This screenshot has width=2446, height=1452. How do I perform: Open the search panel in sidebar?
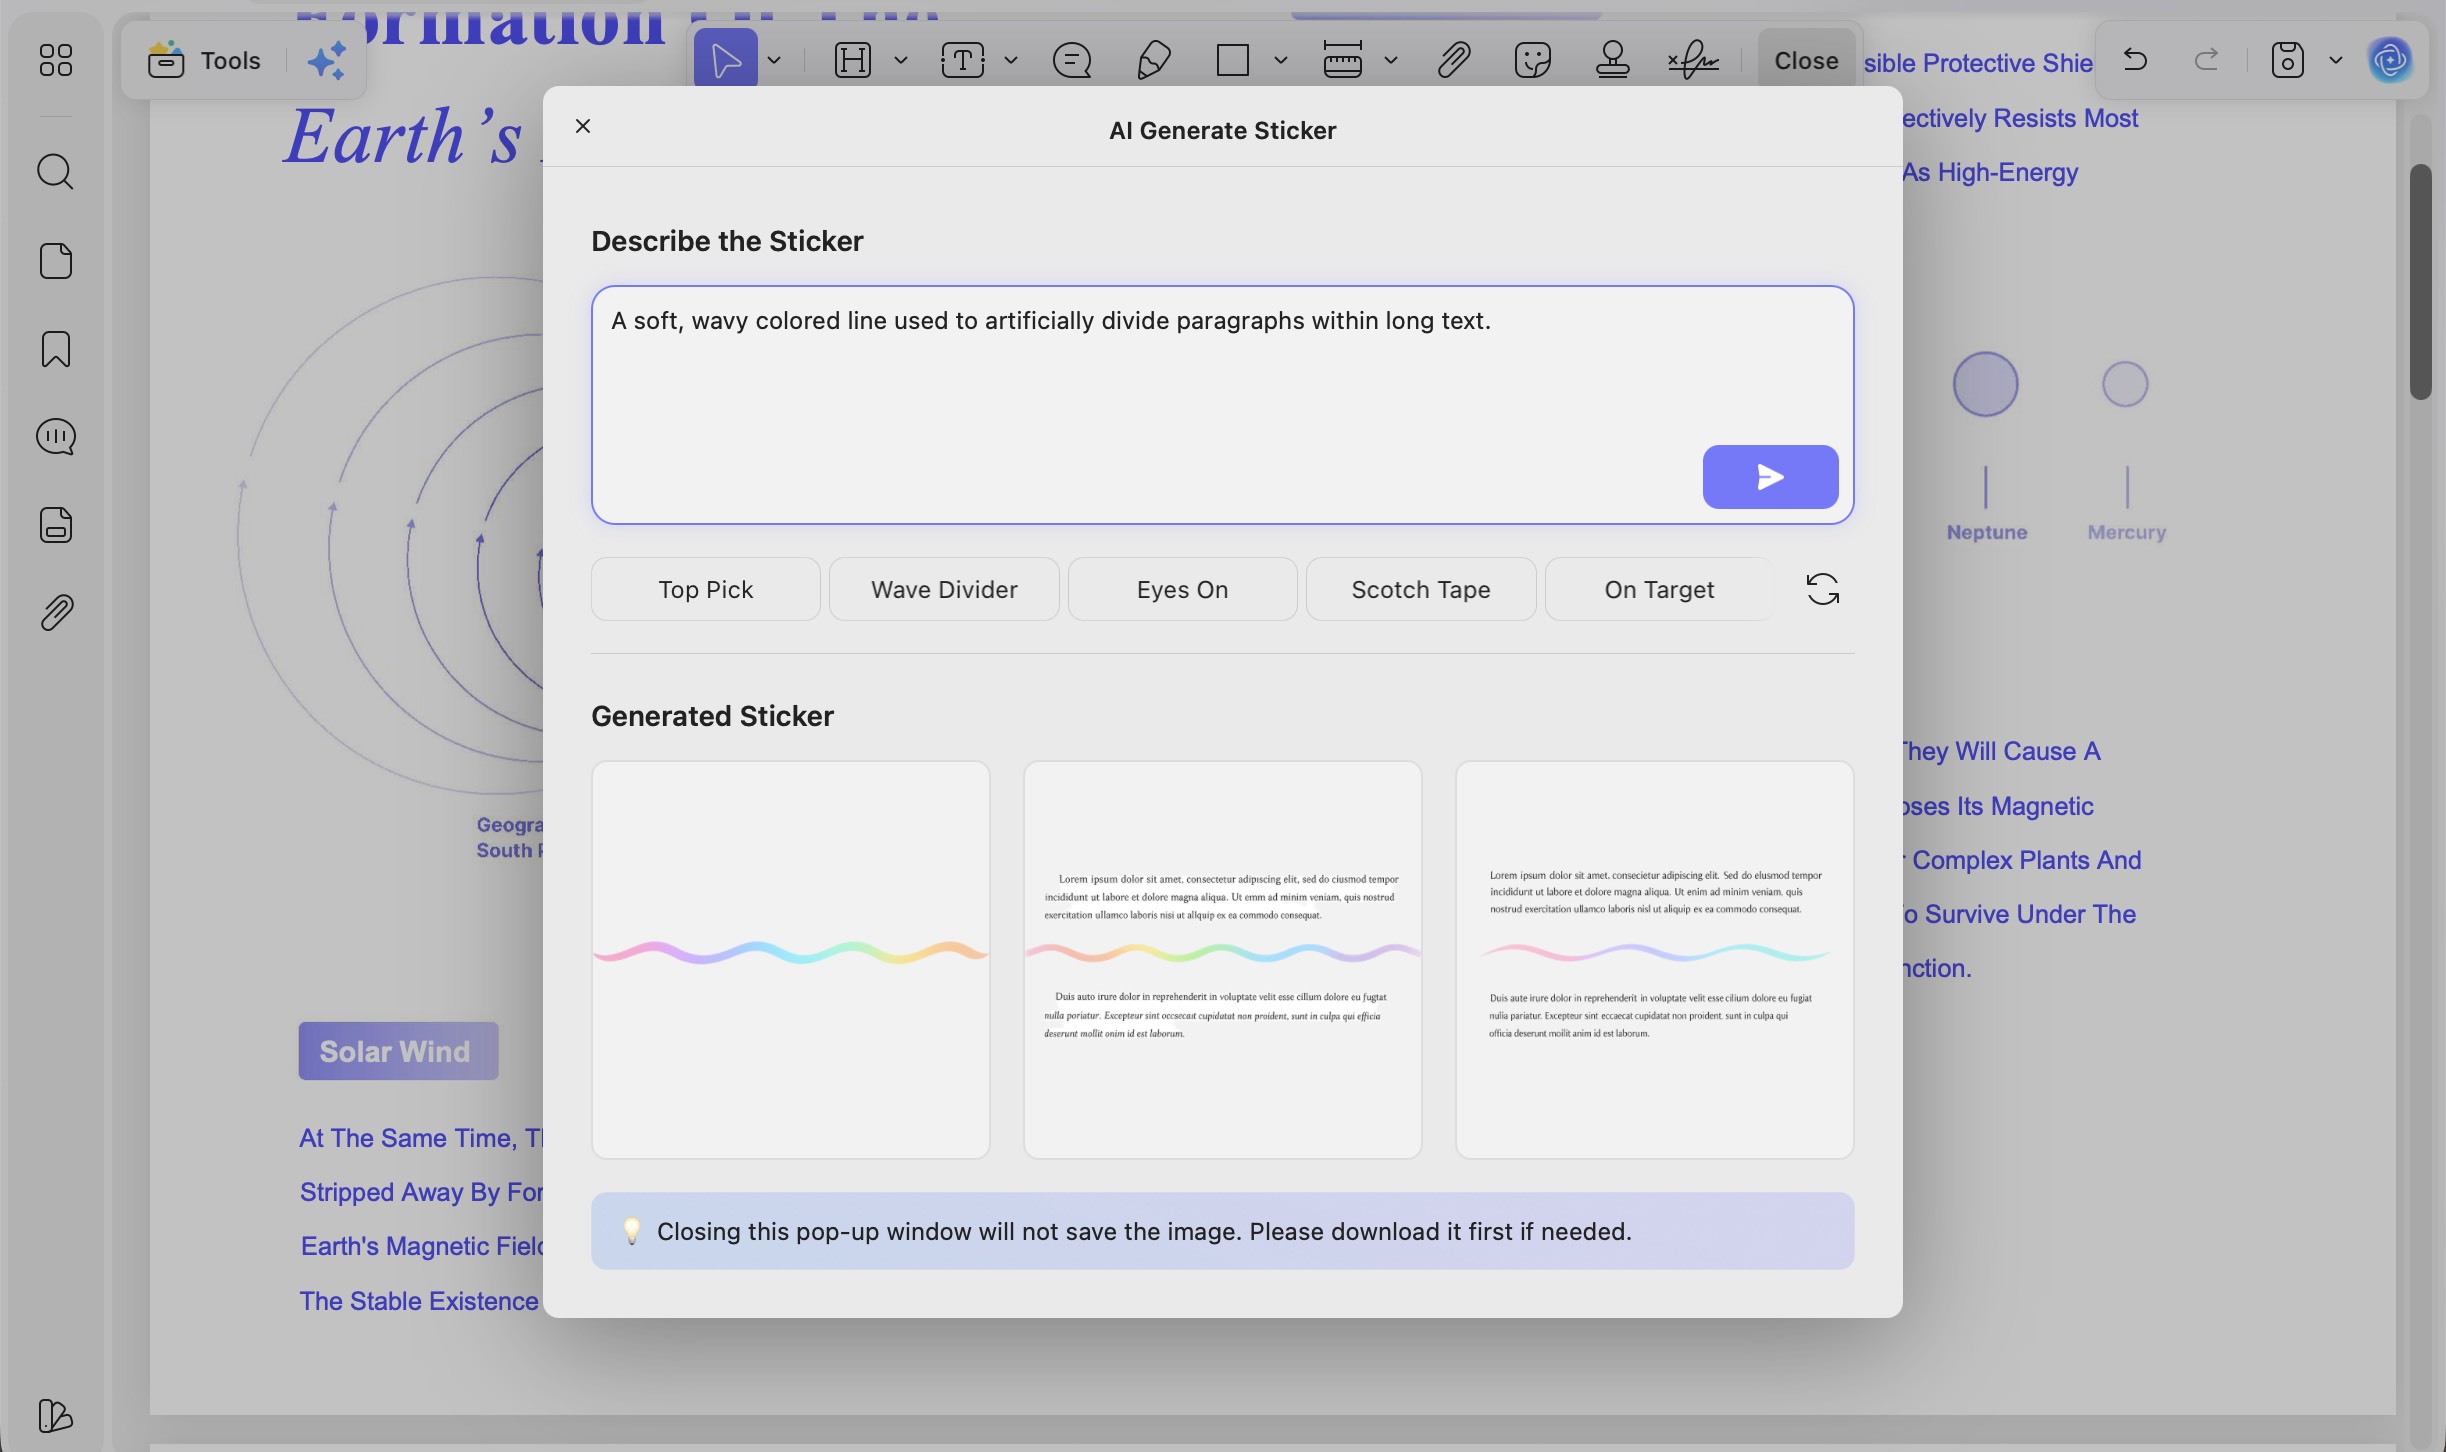55,172
